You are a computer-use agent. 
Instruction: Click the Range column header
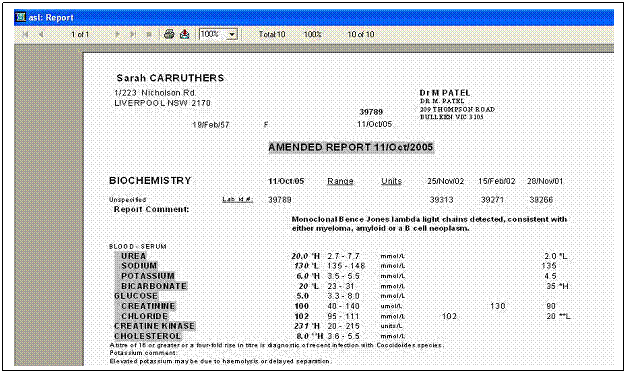coord(340,181)
